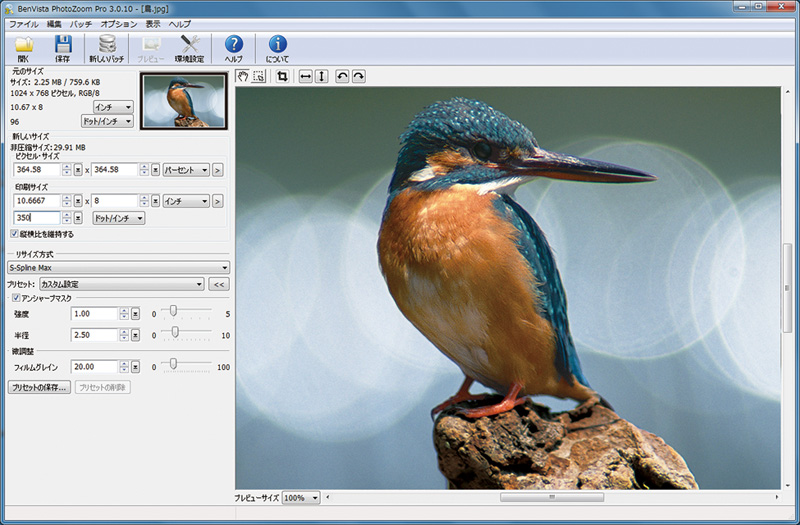
Task: Click the print width field showing 10.6667
Action: (x=37, y=201)
